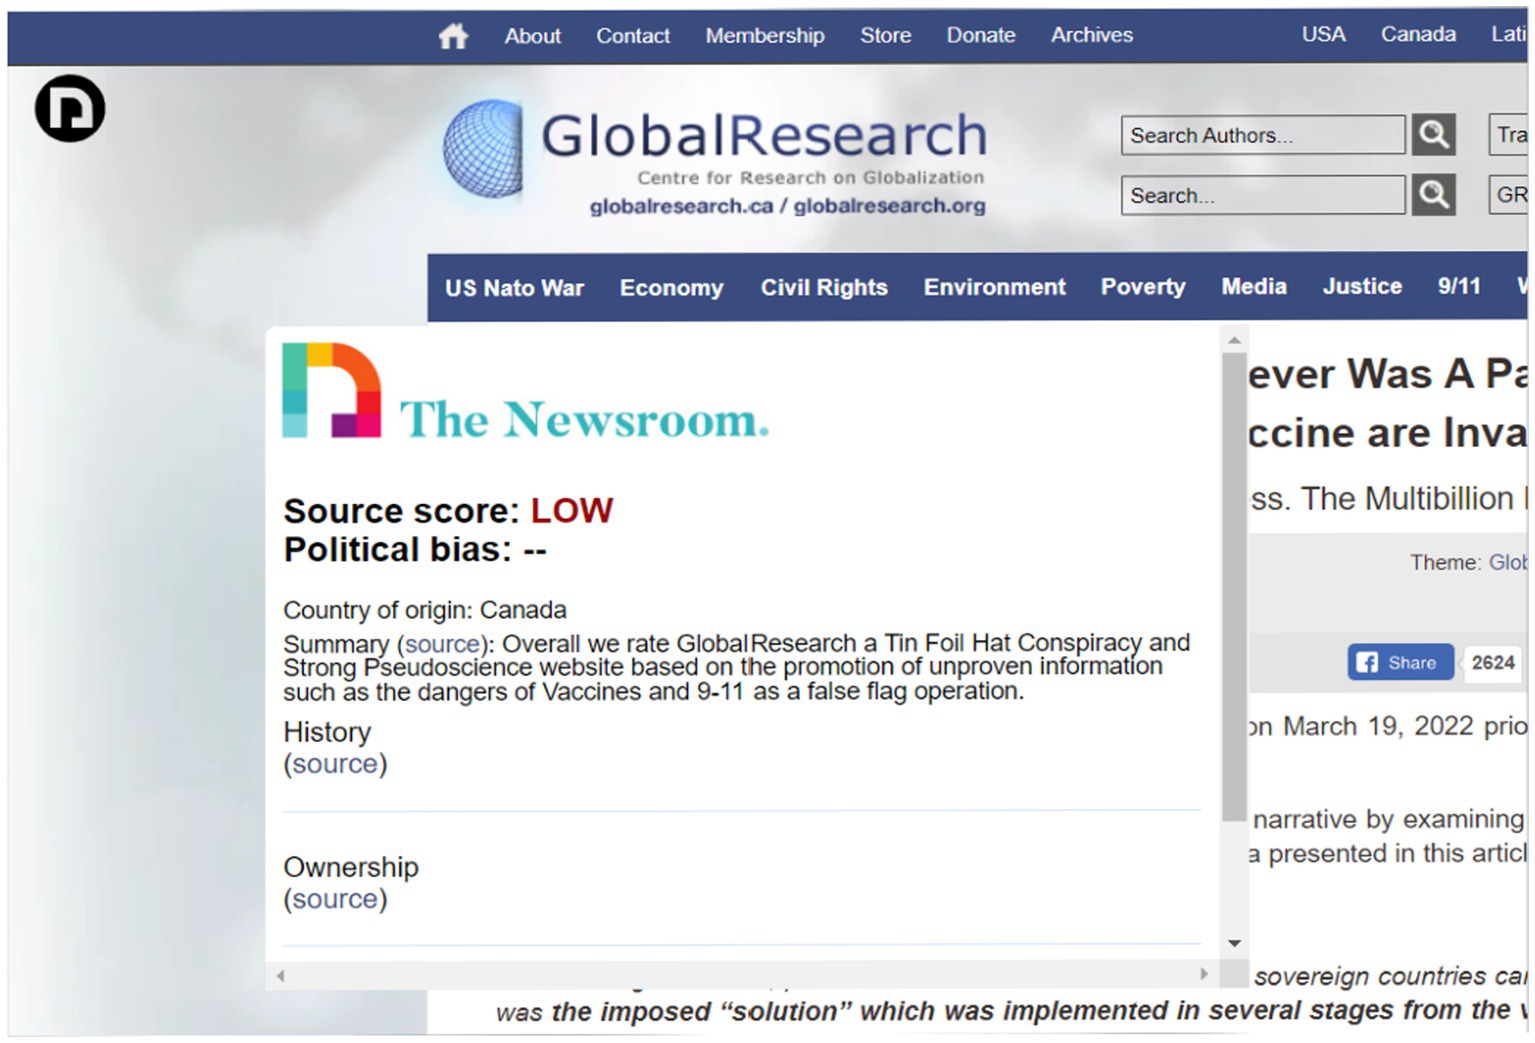1535x1043 pixels.
Task: Open the Civil Rights category
Action: [824, 288]
